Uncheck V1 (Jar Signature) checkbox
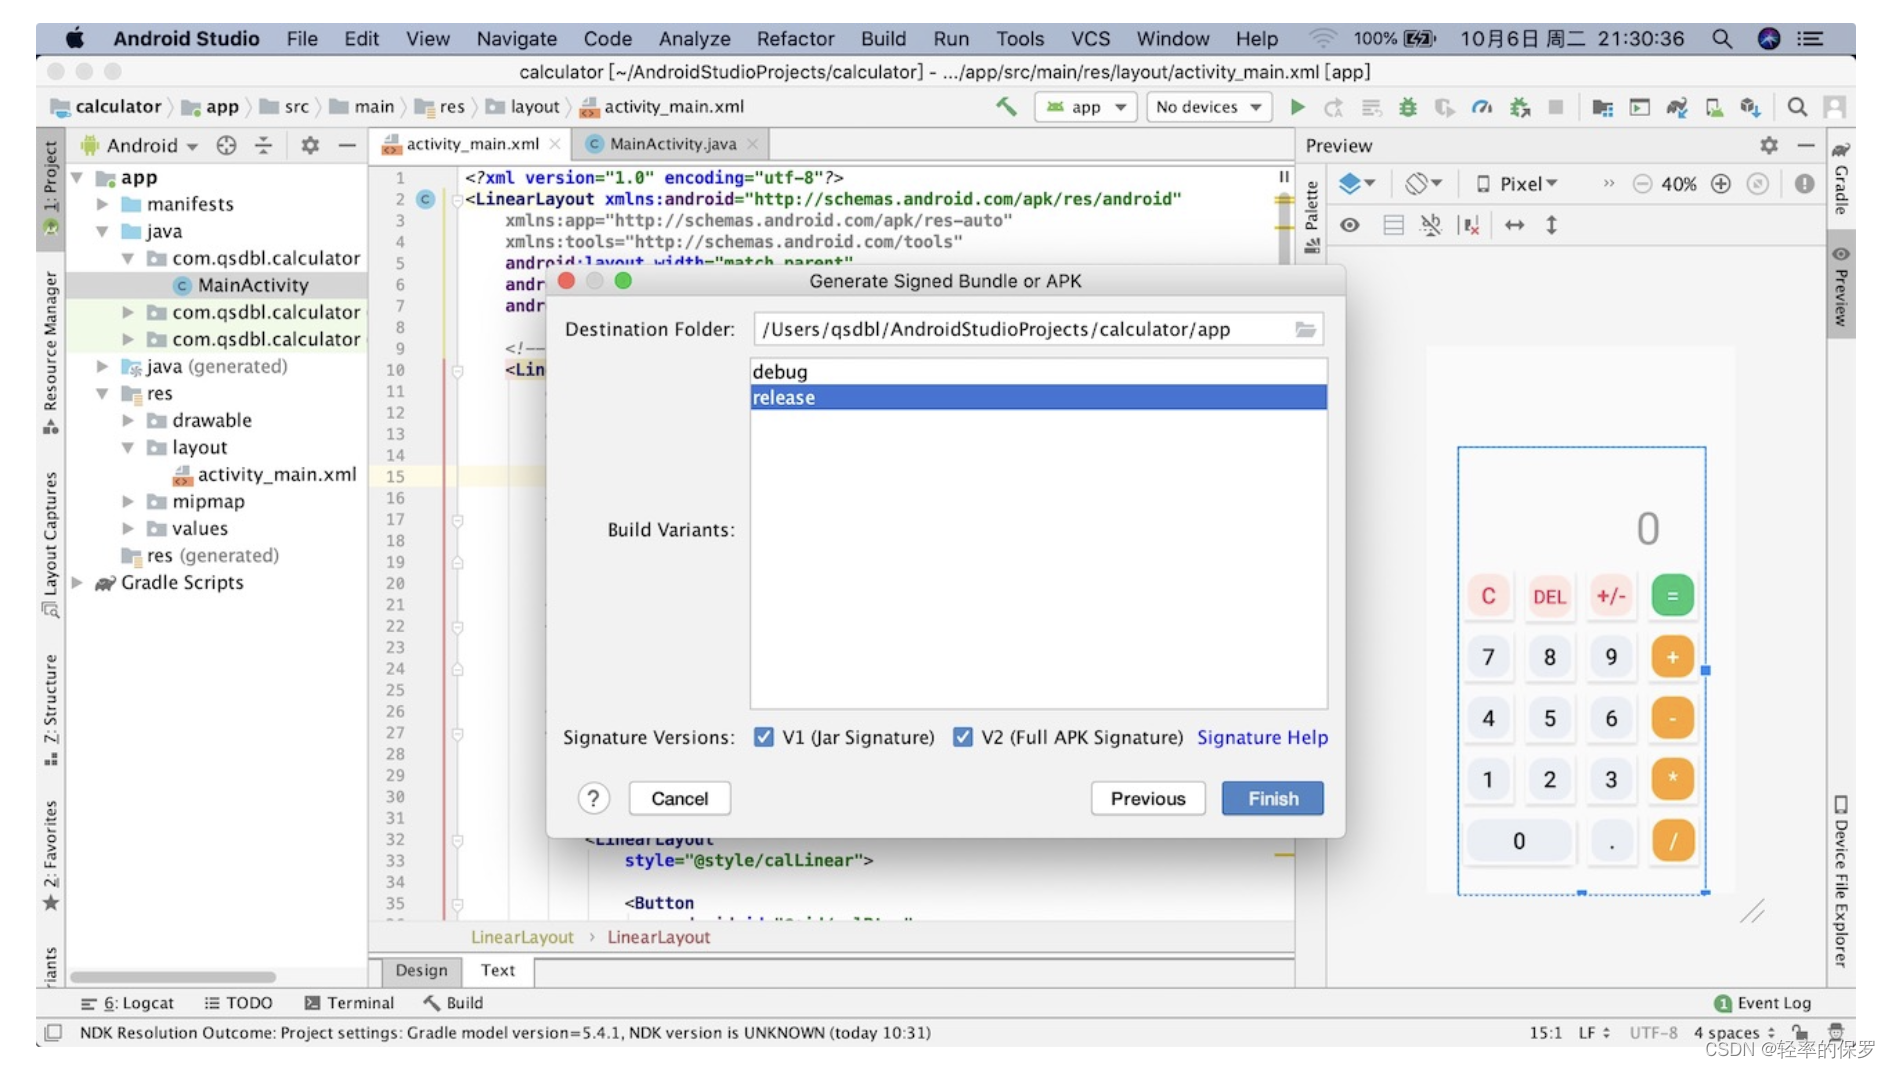 764,737
